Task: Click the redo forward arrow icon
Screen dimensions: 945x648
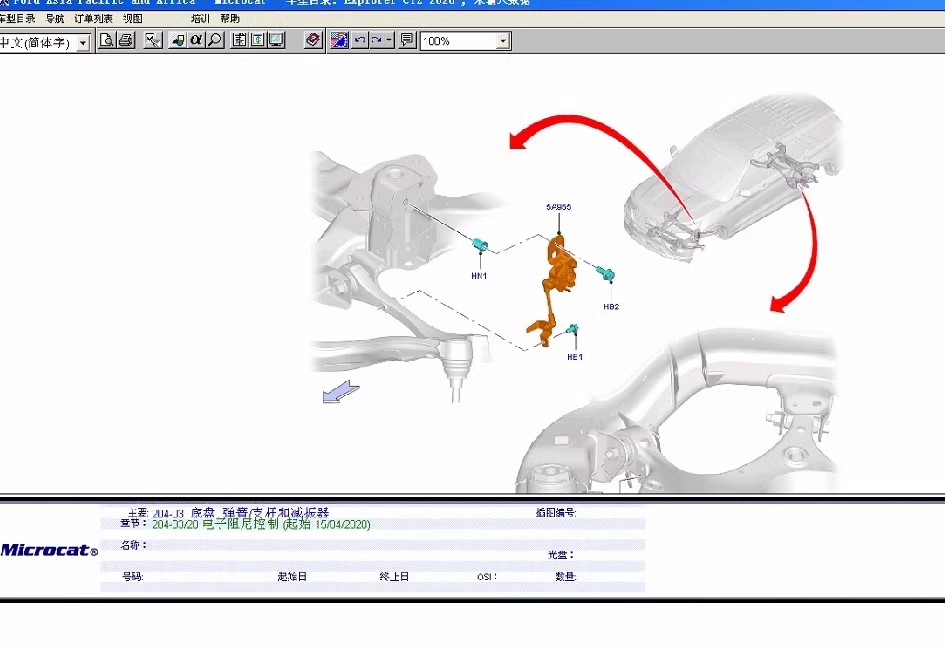Action: pos(377,41)
